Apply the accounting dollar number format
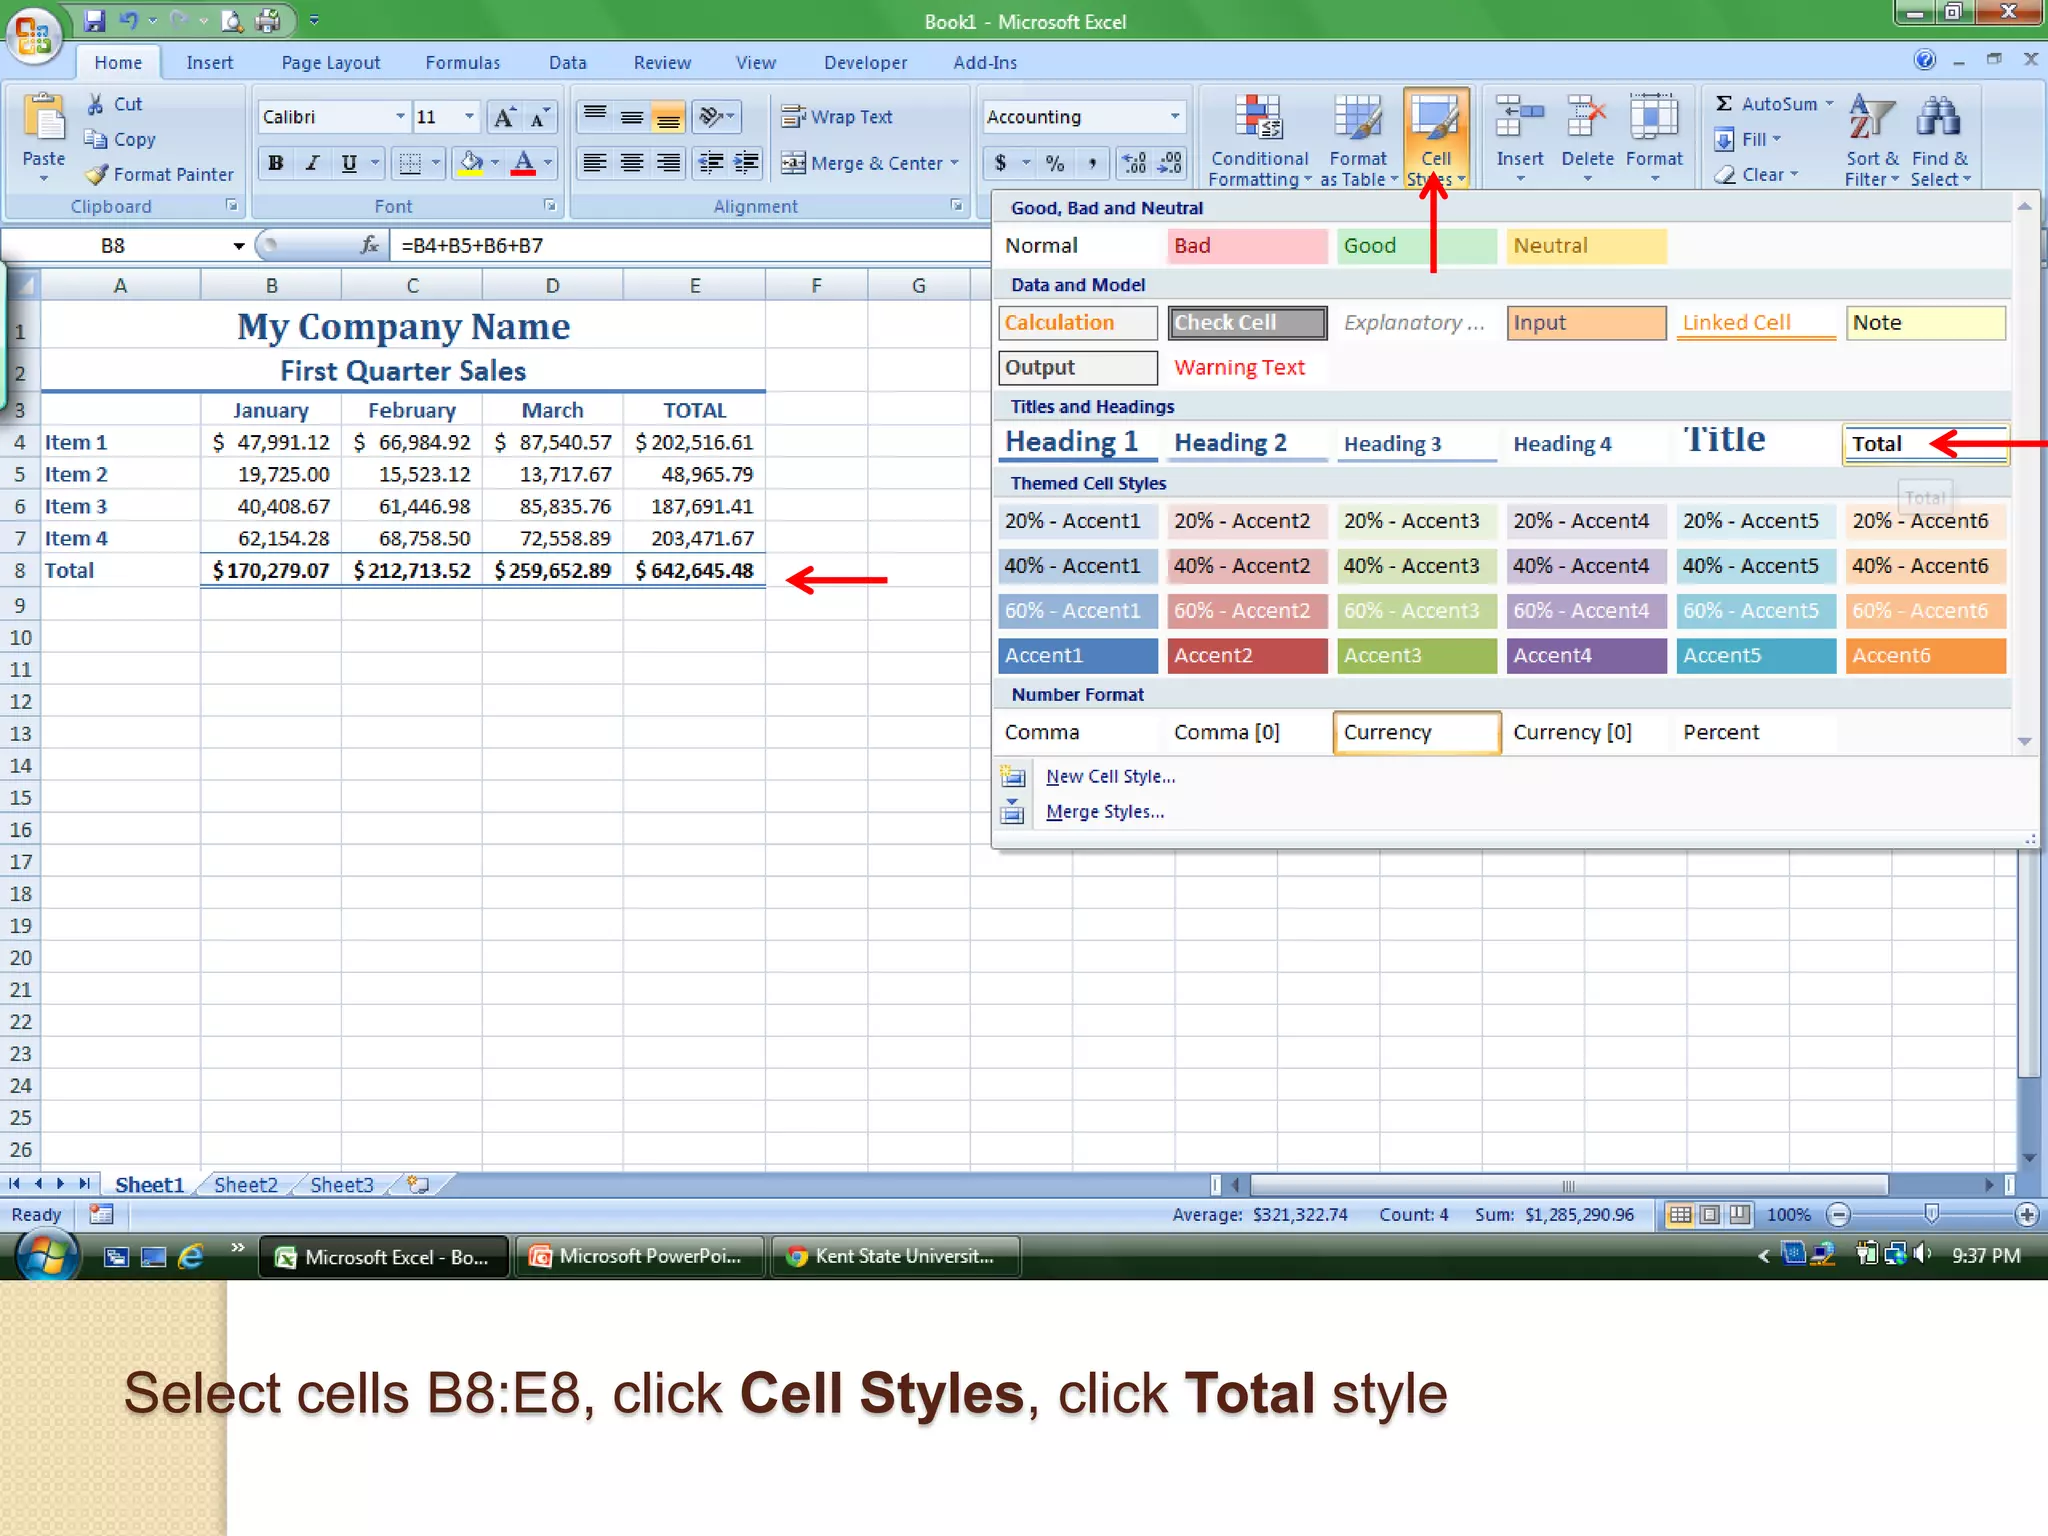Image resolution: width=2048 pixels, height=1536 pixels. coord(1001,163)
